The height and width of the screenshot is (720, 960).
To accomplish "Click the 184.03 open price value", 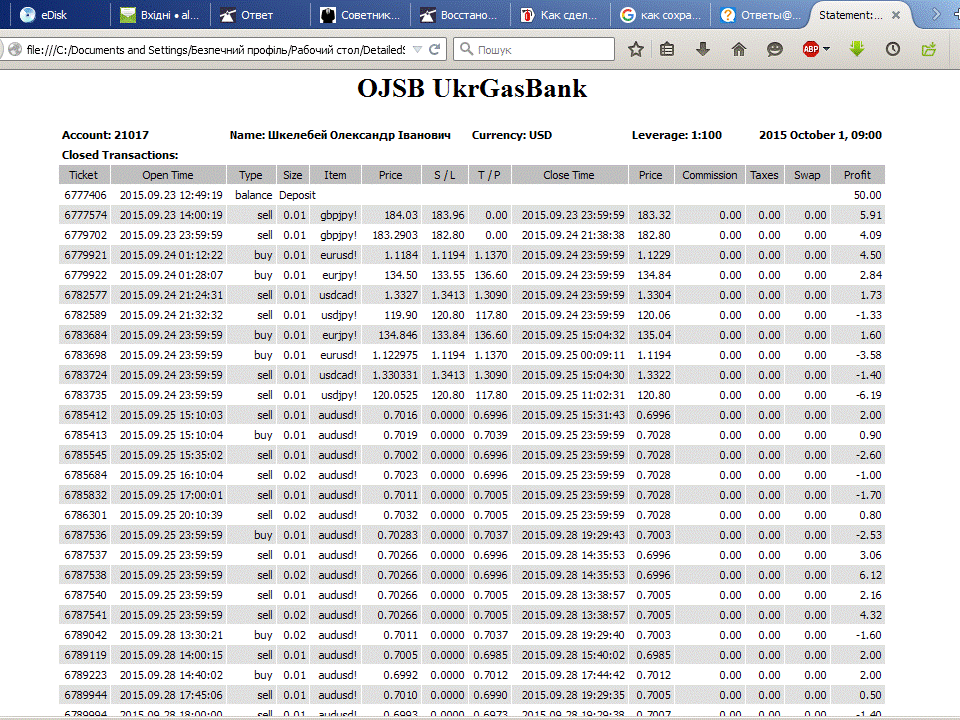I will (401, 216).
